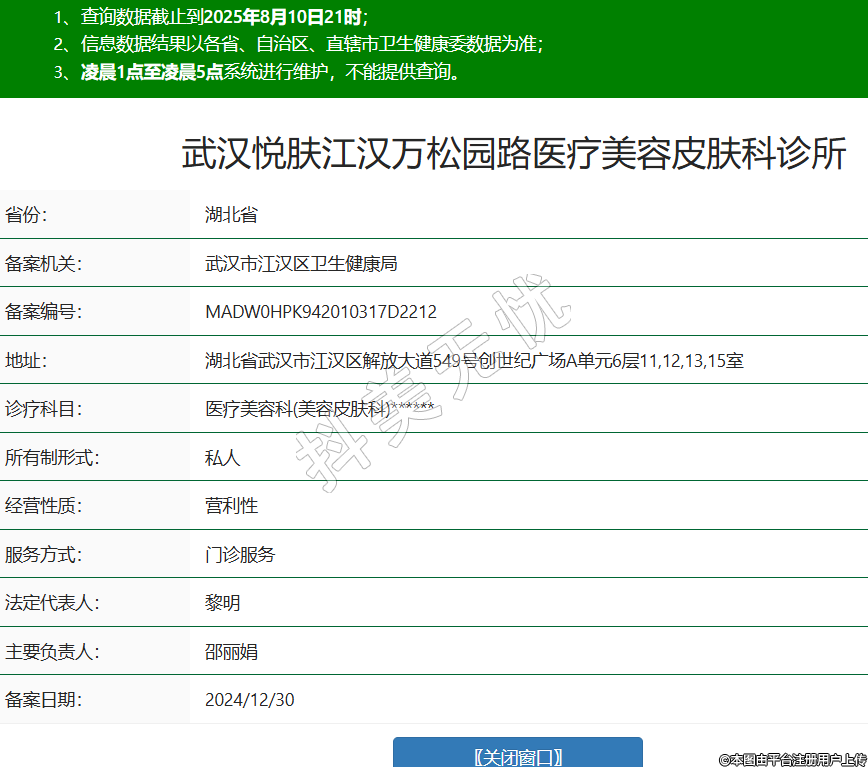The image size is (868, 767).
Task: Click the legal representative name 黎明
Action: [x=222, y=603]
